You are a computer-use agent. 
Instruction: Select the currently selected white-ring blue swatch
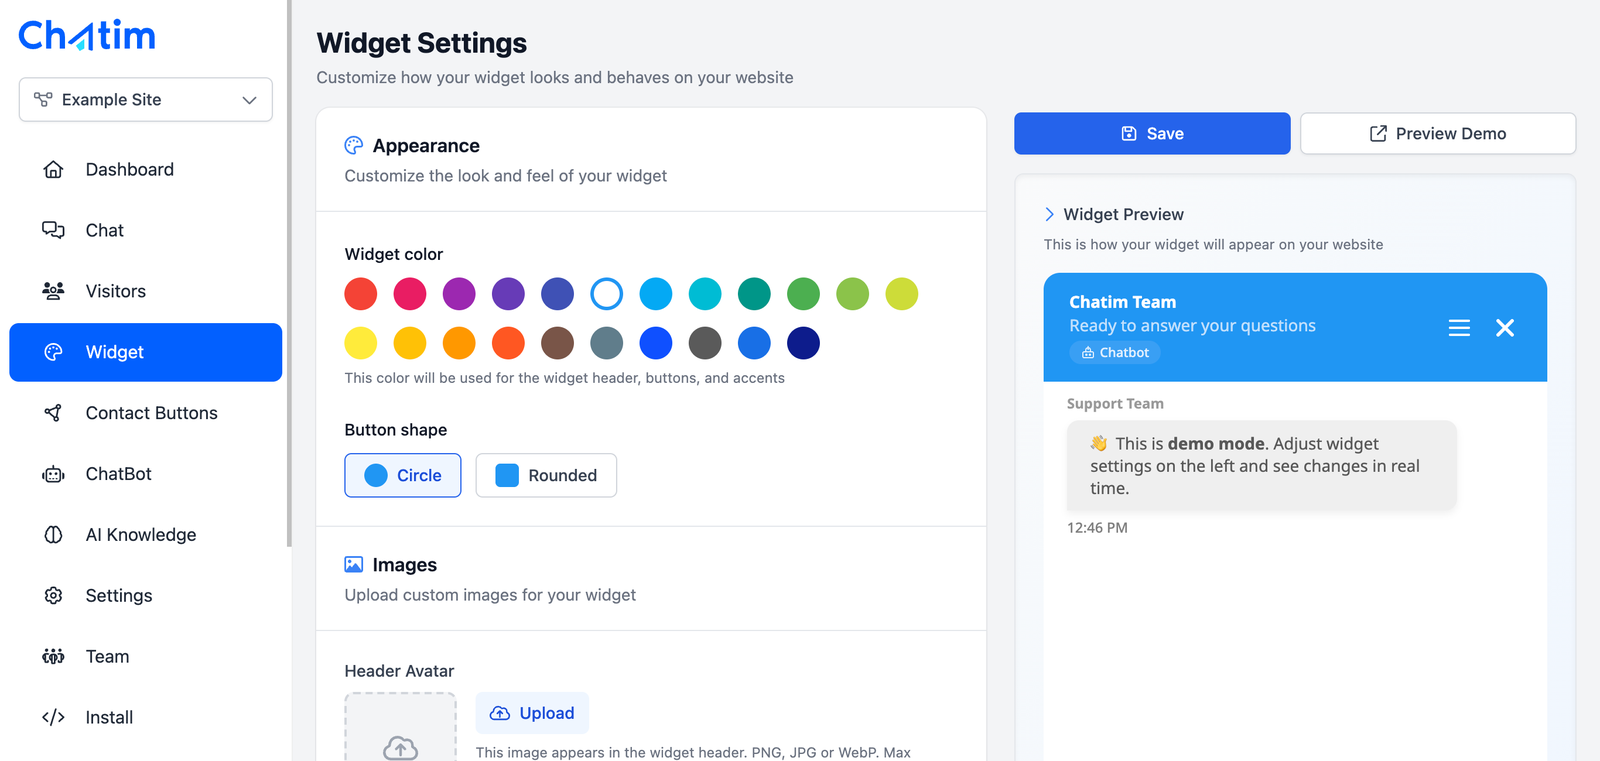607,294
